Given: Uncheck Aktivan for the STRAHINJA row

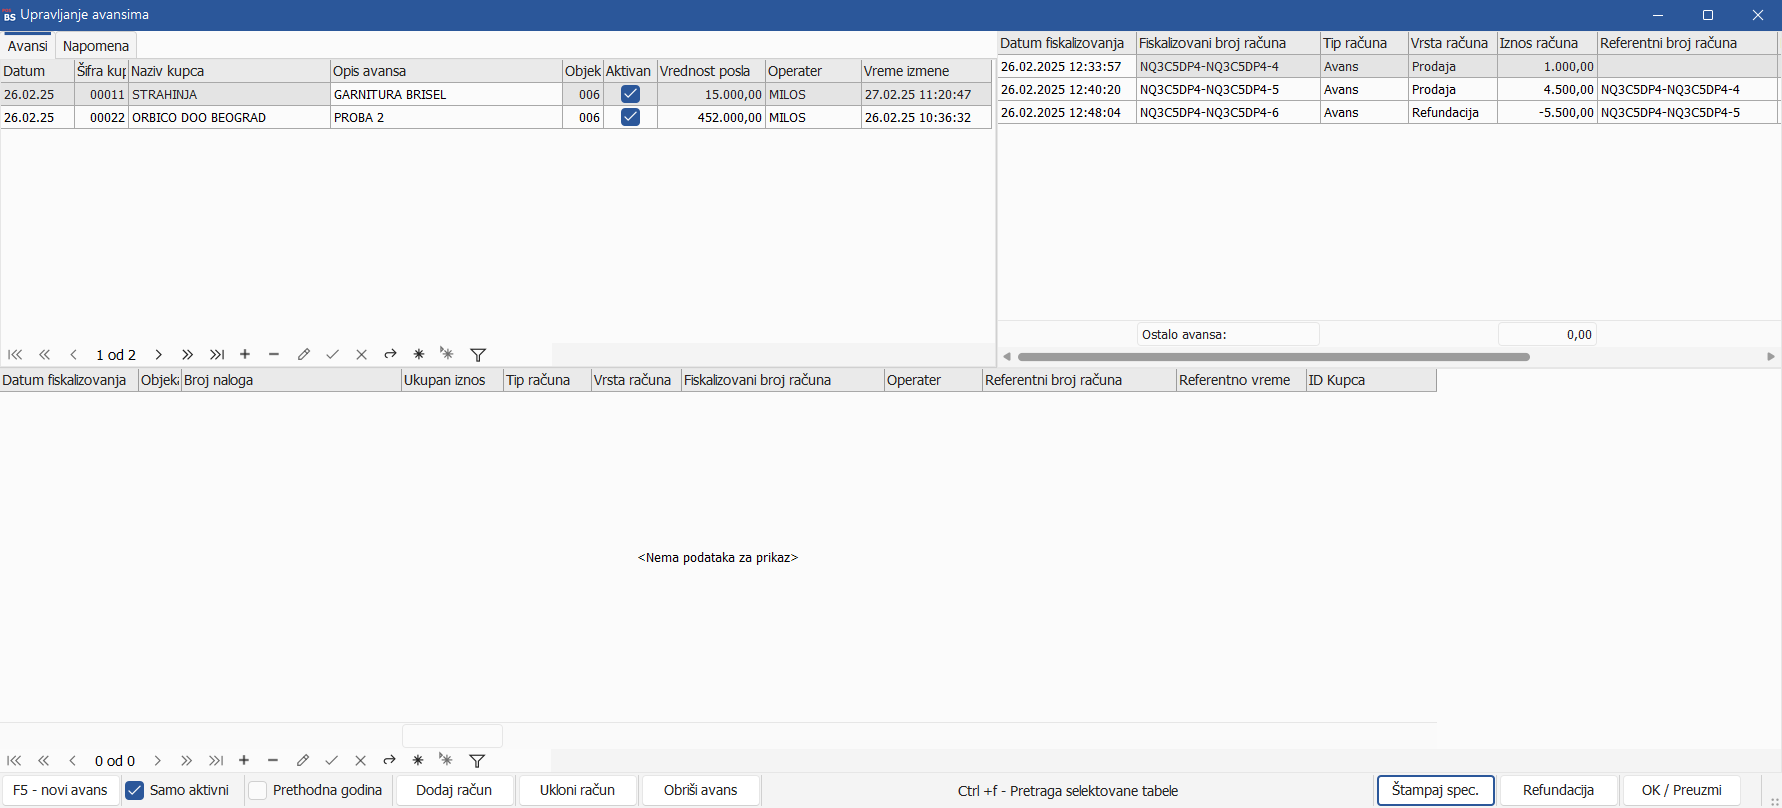Looking at the screenshot, I should [630, 94].
